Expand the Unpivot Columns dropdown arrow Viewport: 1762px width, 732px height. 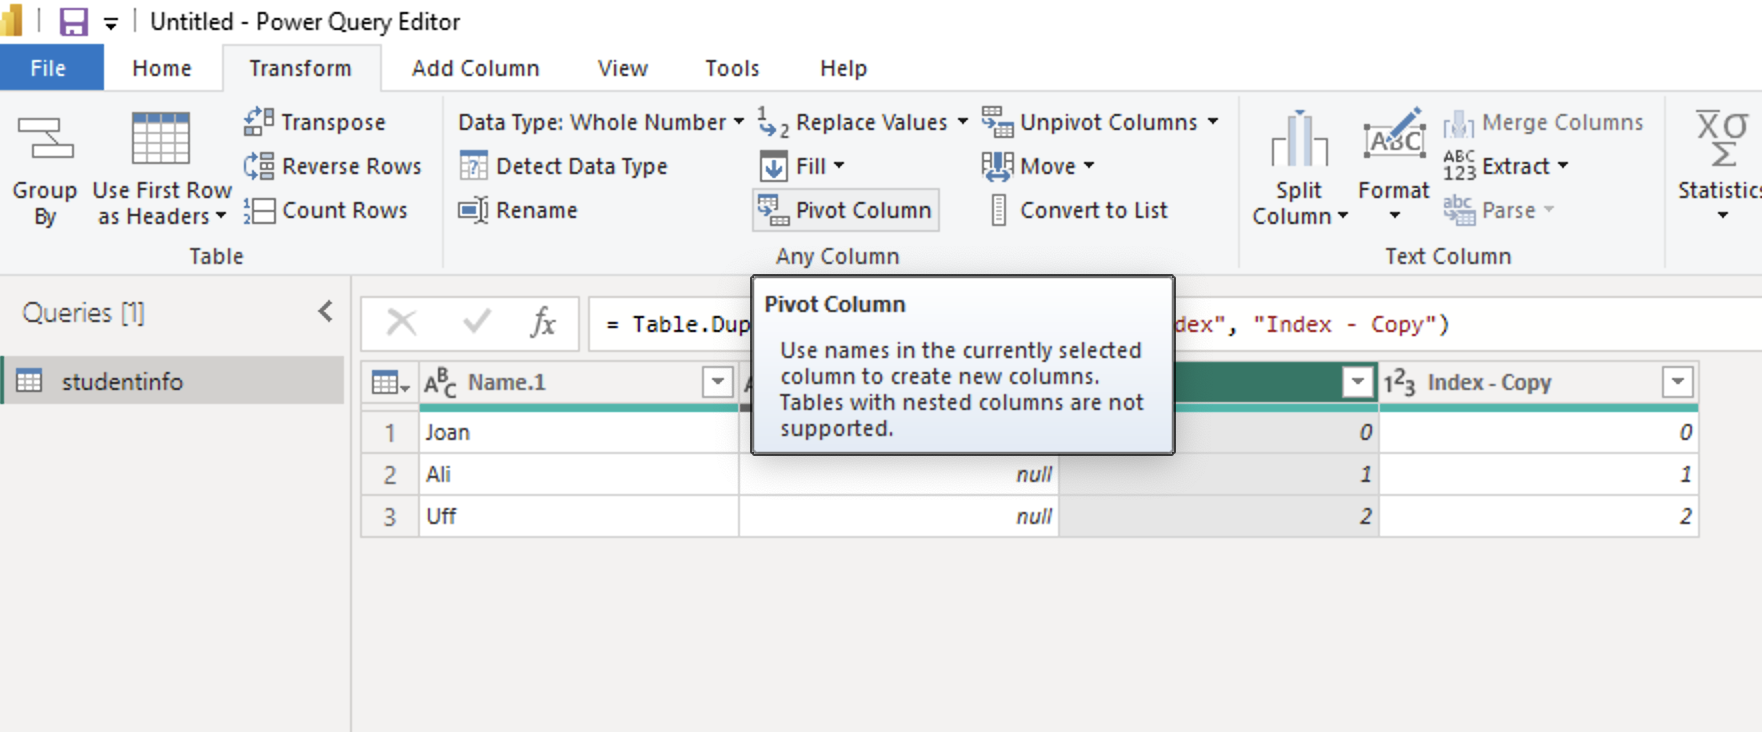tap(1213, 122)
